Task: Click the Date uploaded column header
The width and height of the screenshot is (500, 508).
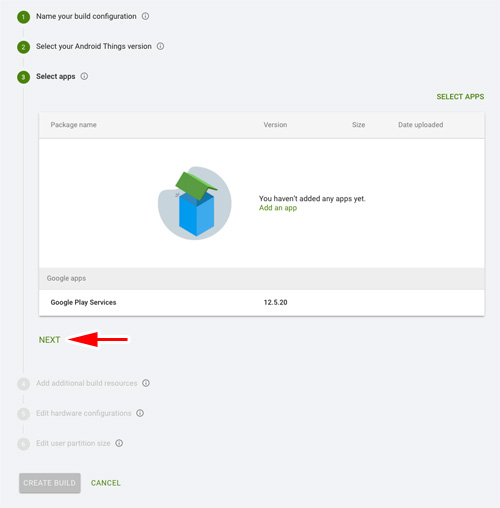Action: (420, 125)
